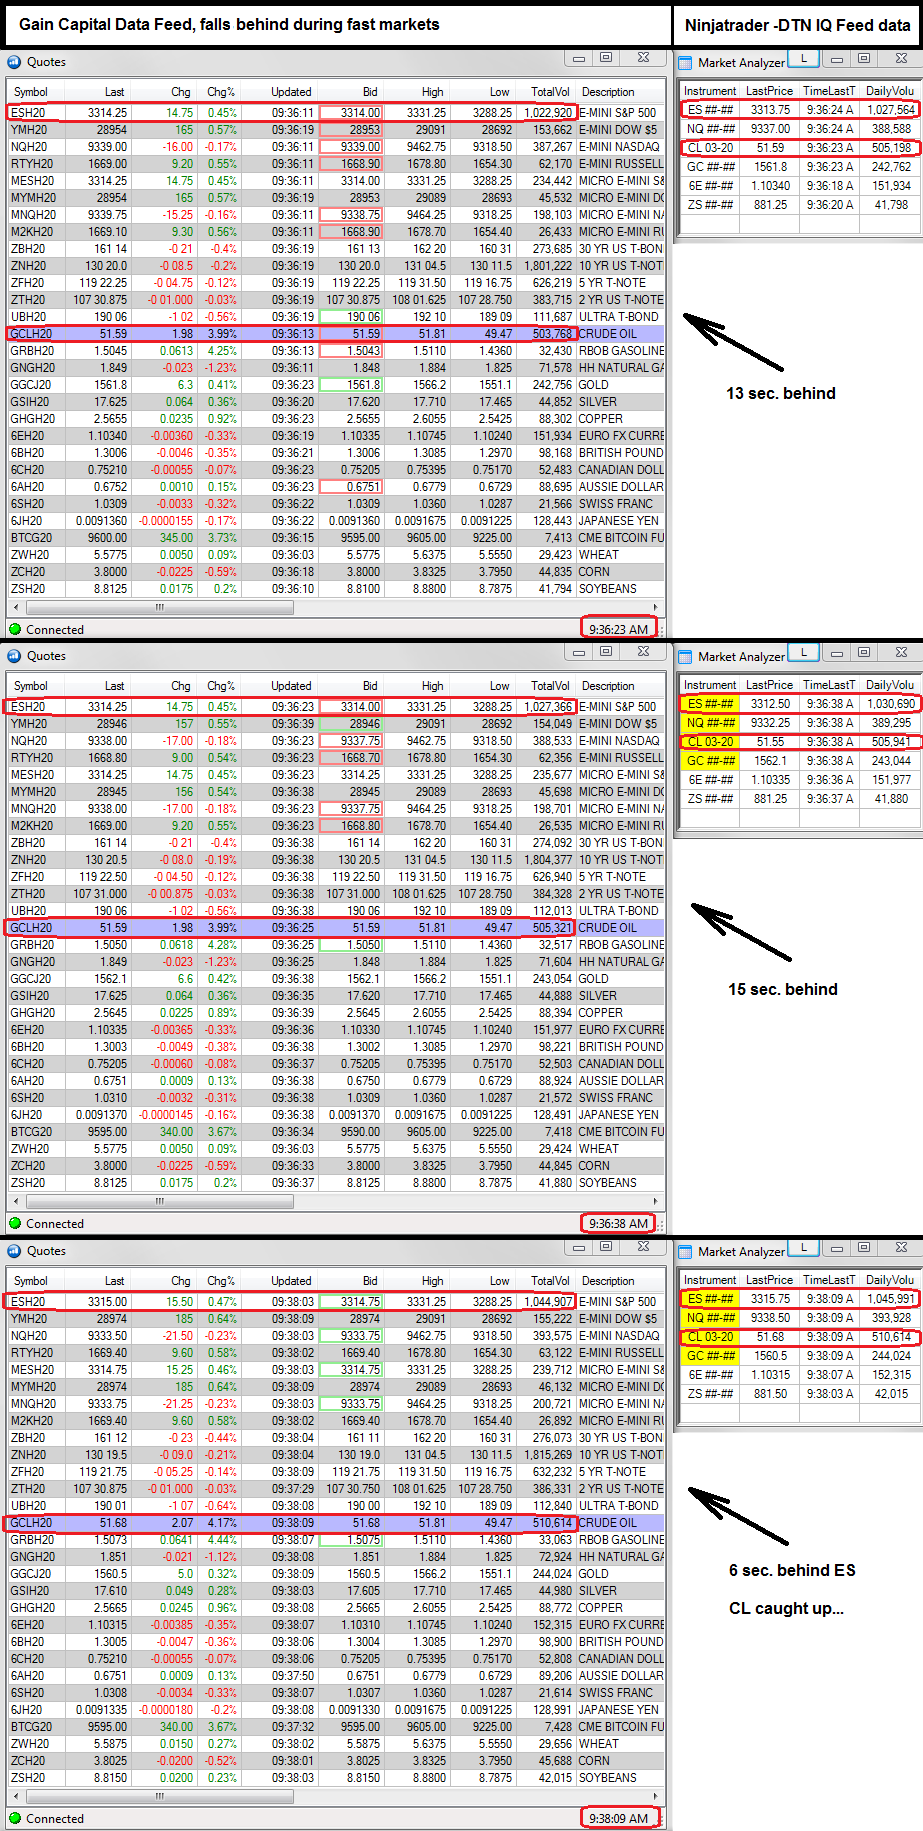Viewport: 923px width, 1831px height.
Task: Select BTCG20 volume cell 7,413
Action: point(546,538)
